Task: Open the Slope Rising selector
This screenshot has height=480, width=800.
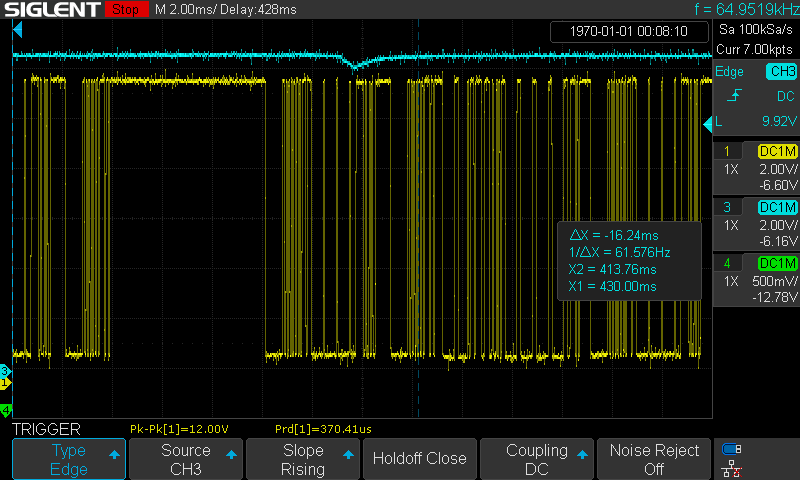Action: point(302,459)
